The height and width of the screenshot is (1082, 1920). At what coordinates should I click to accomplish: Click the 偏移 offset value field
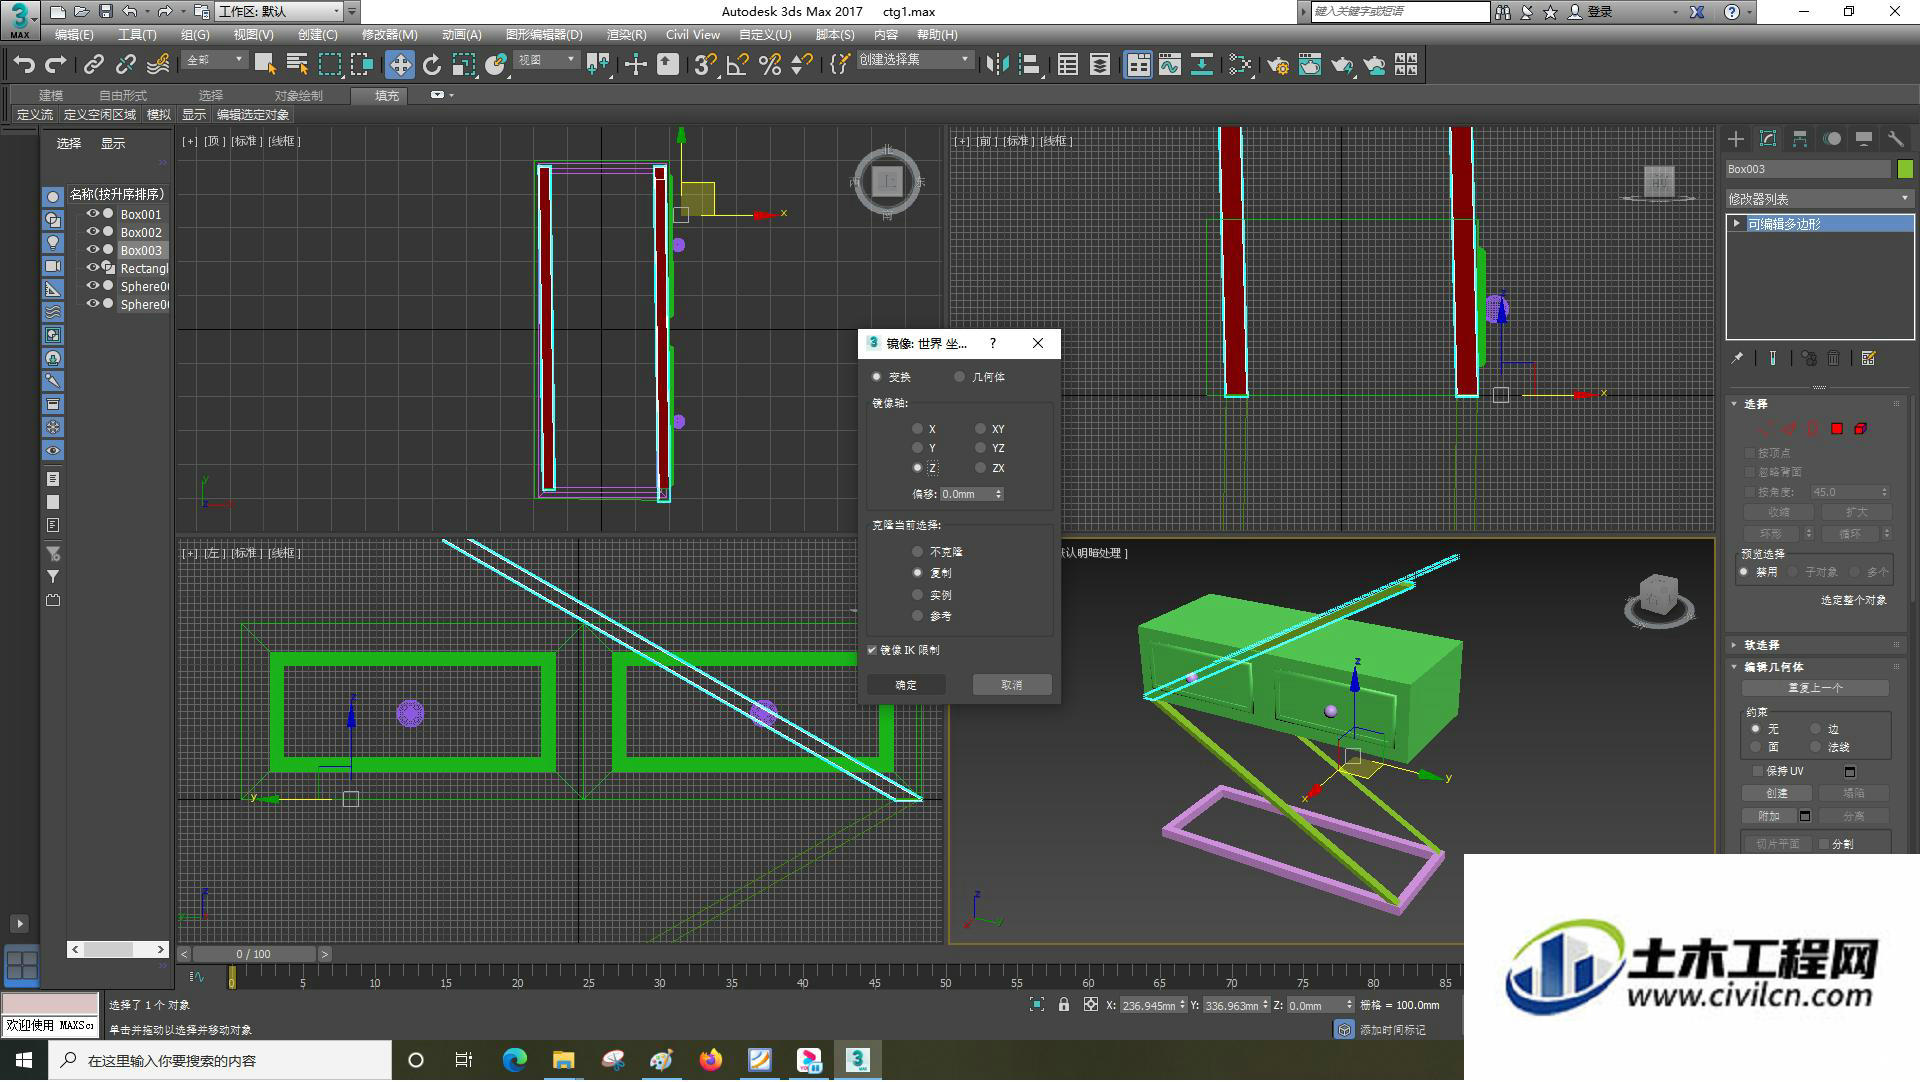click(x=966, y=494)
